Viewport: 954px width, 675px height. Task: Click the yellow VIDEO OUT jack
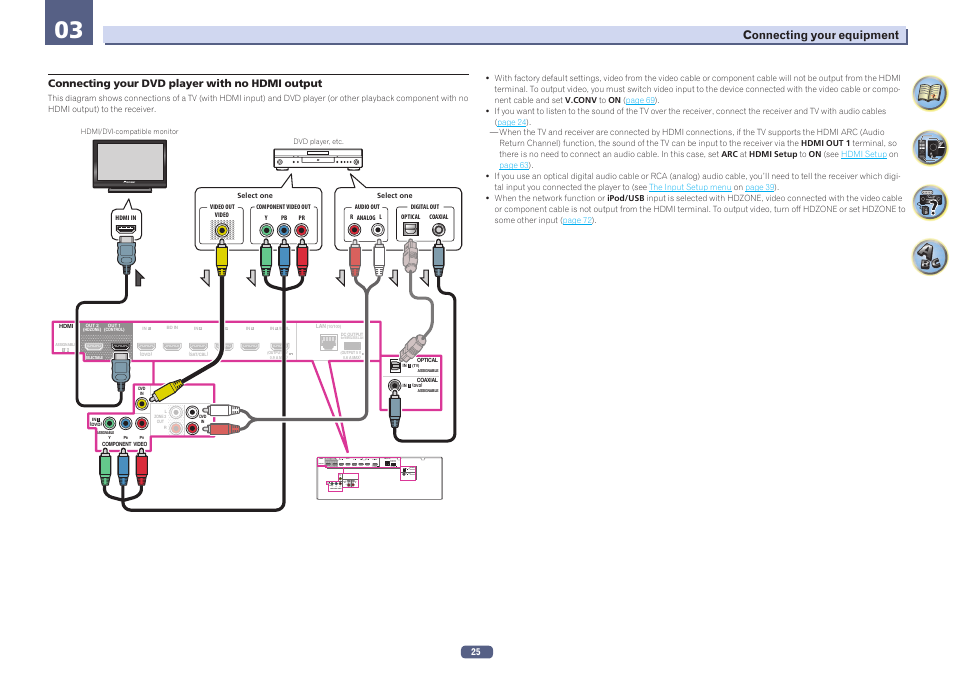click(x=222, y=230)
